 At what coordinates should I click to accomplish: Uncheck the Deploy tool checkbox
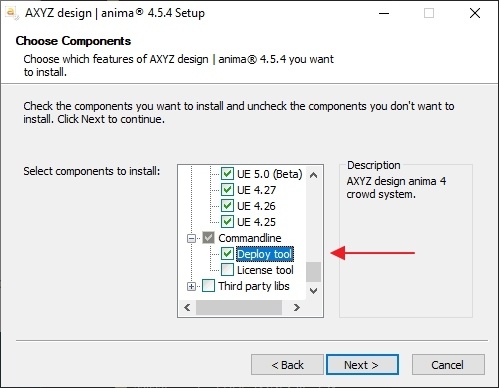point(227,254)
